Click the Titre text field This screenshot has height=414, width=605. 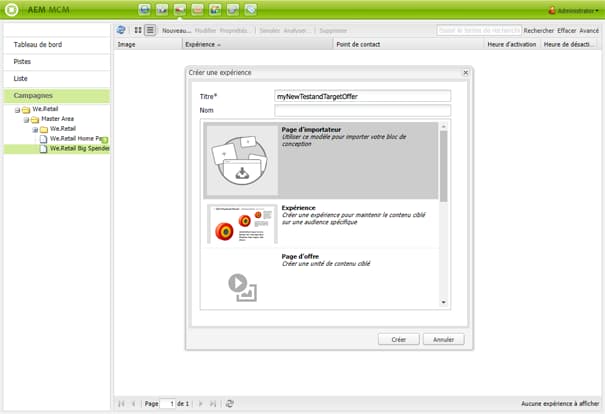[362, 96]
